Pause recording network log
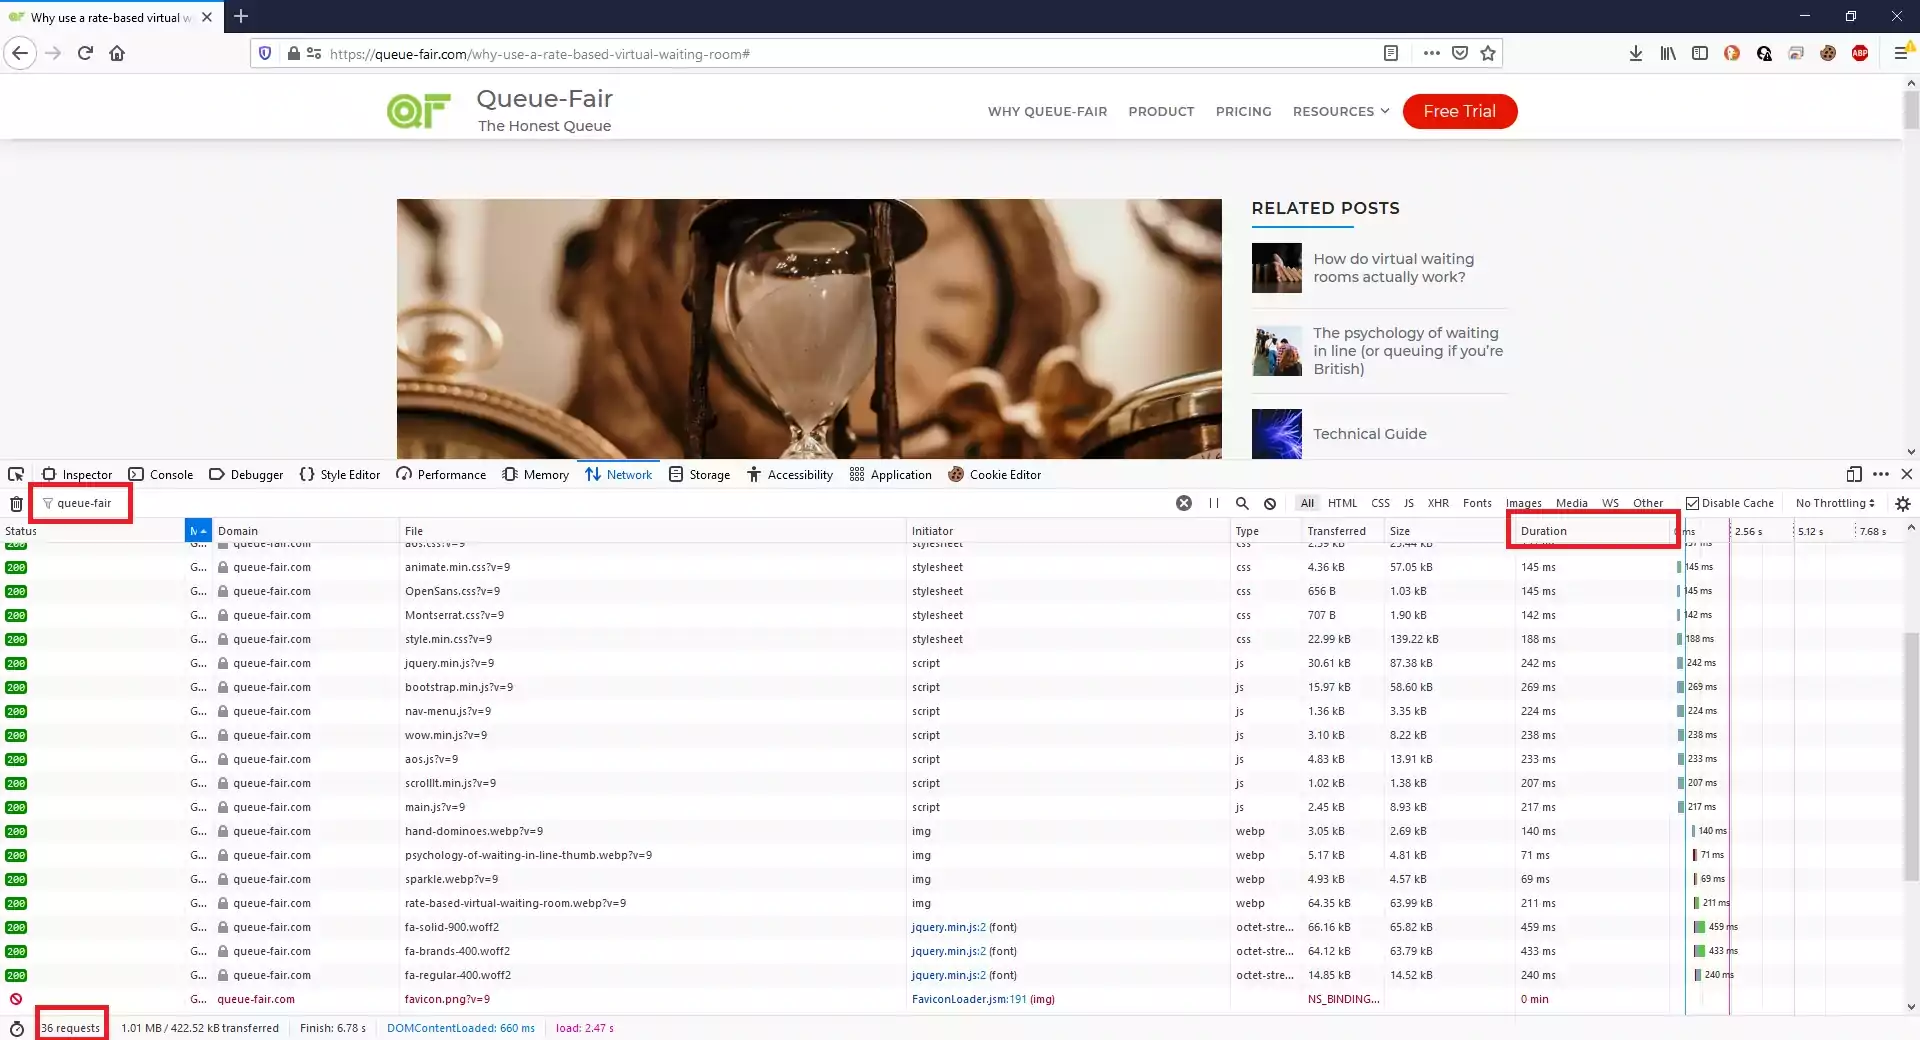The width and height of the screenshot is (1920, 1040). pos(1213,503)
